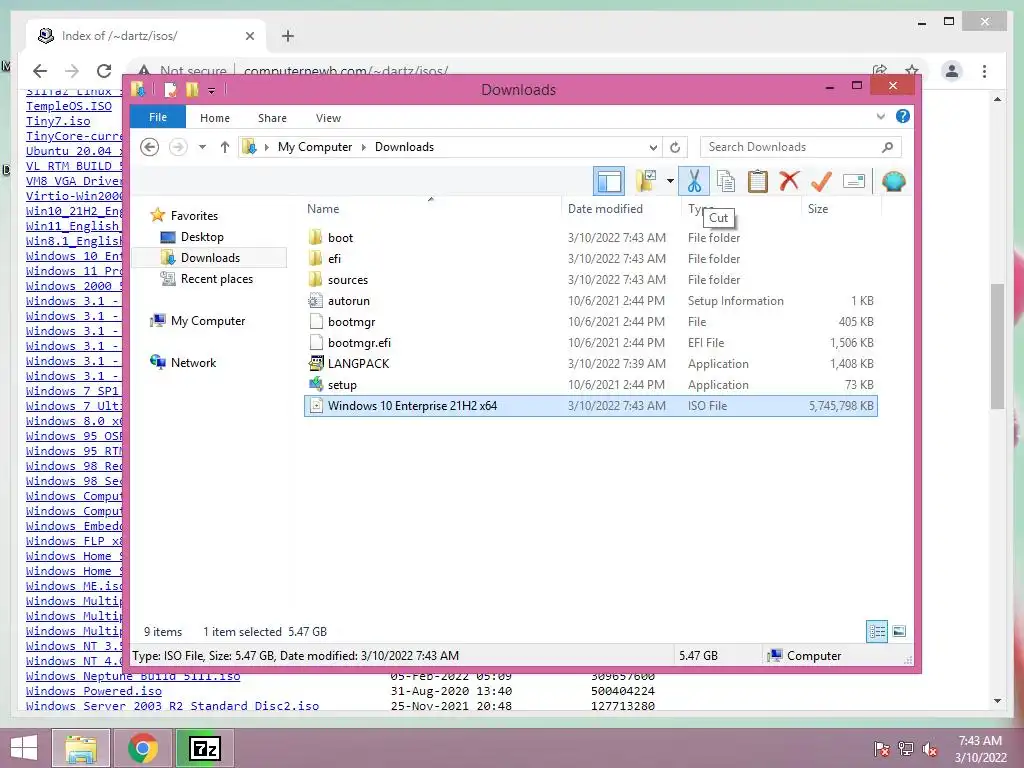This screenshot has height=768, width=1024.
Task: Open Chrome three-dot menu
Action: tap(984, 71)
